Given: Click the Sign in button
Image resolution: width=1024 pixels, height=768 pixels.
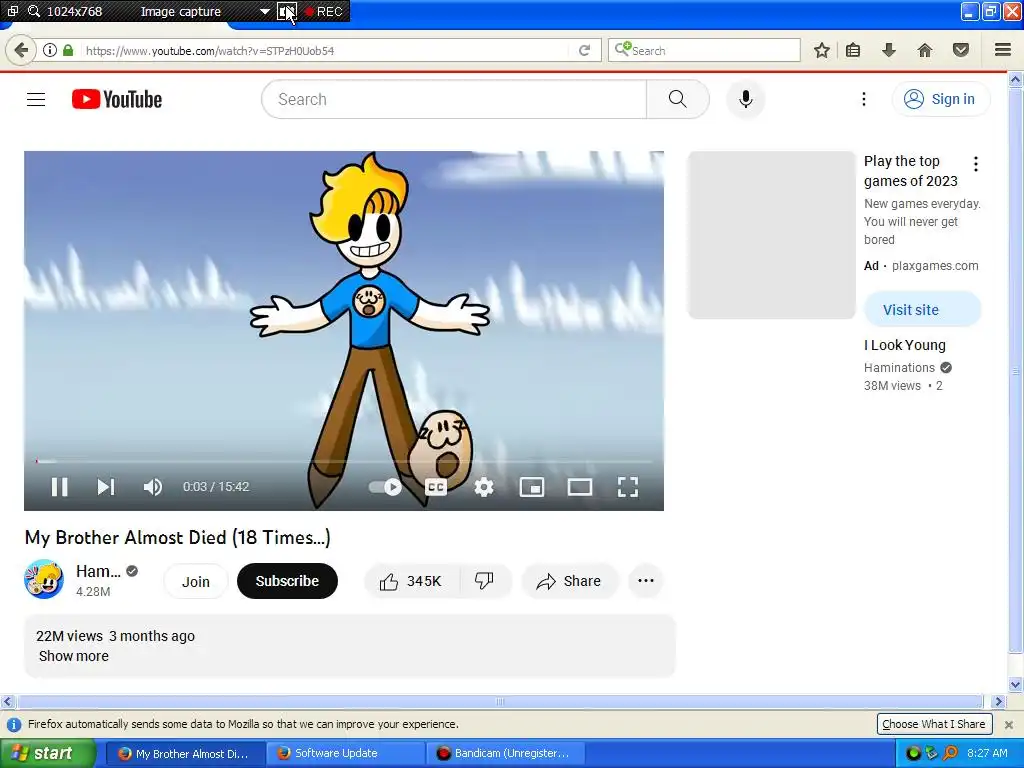Looking at the screenshot, I should 940,99.
